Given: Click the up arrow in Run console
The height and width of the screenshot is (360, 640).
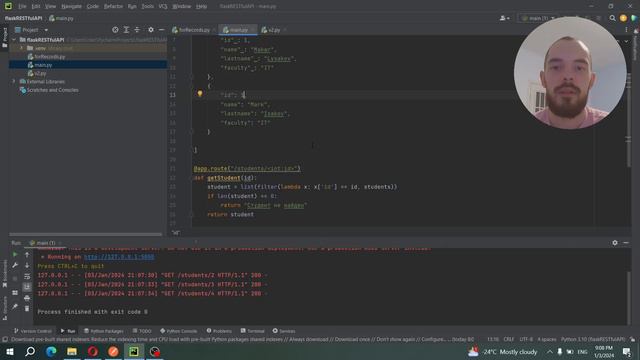Looking at the screenshot, I should (x=27, y=255).
